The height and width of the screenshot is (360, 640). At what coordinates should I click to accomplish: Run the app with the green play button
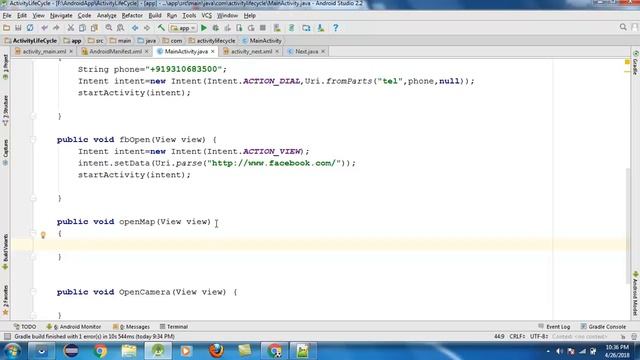tap(204, 28)
